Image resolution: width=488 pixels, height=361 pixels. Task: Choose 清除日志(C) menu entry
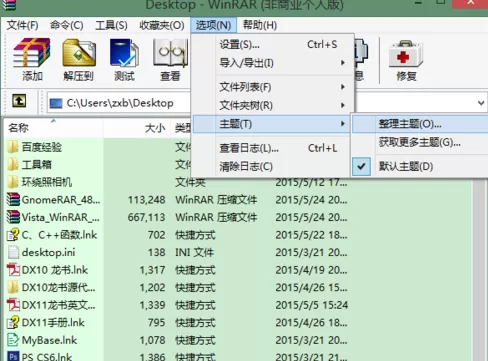272,166
